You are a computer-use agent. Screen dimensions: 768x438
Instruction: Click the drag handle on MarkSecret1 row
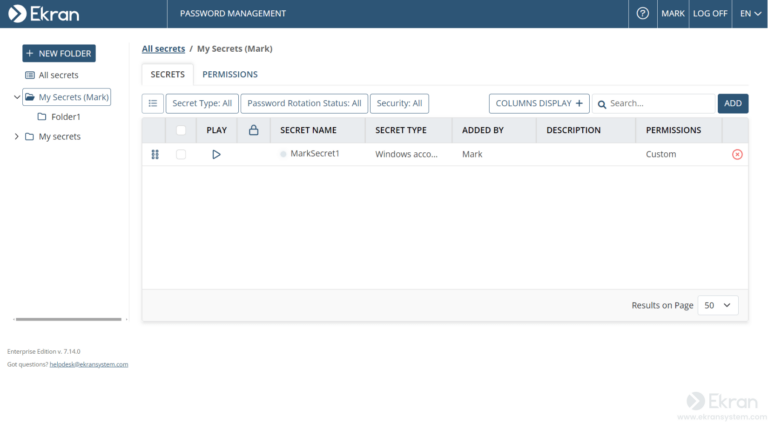[155, 154]
